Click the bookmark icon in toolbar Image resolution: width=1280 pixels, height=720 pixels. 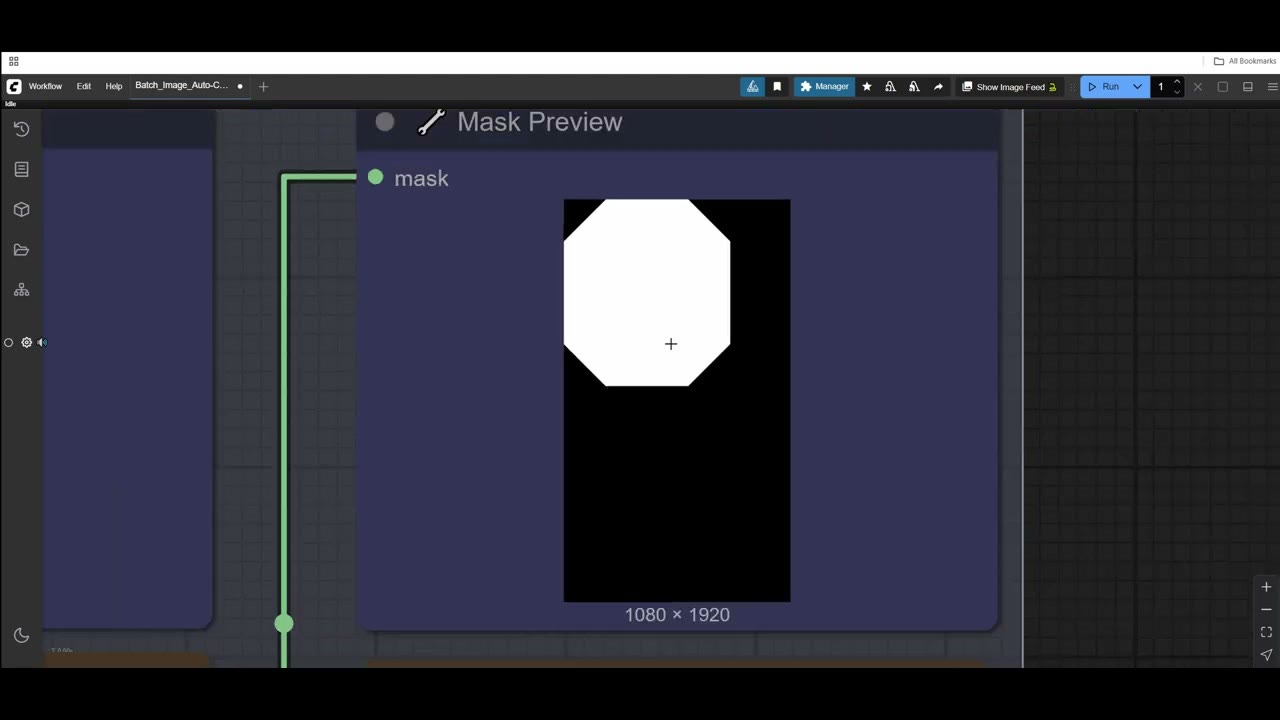pyautogui.click(x=777, y=86)
